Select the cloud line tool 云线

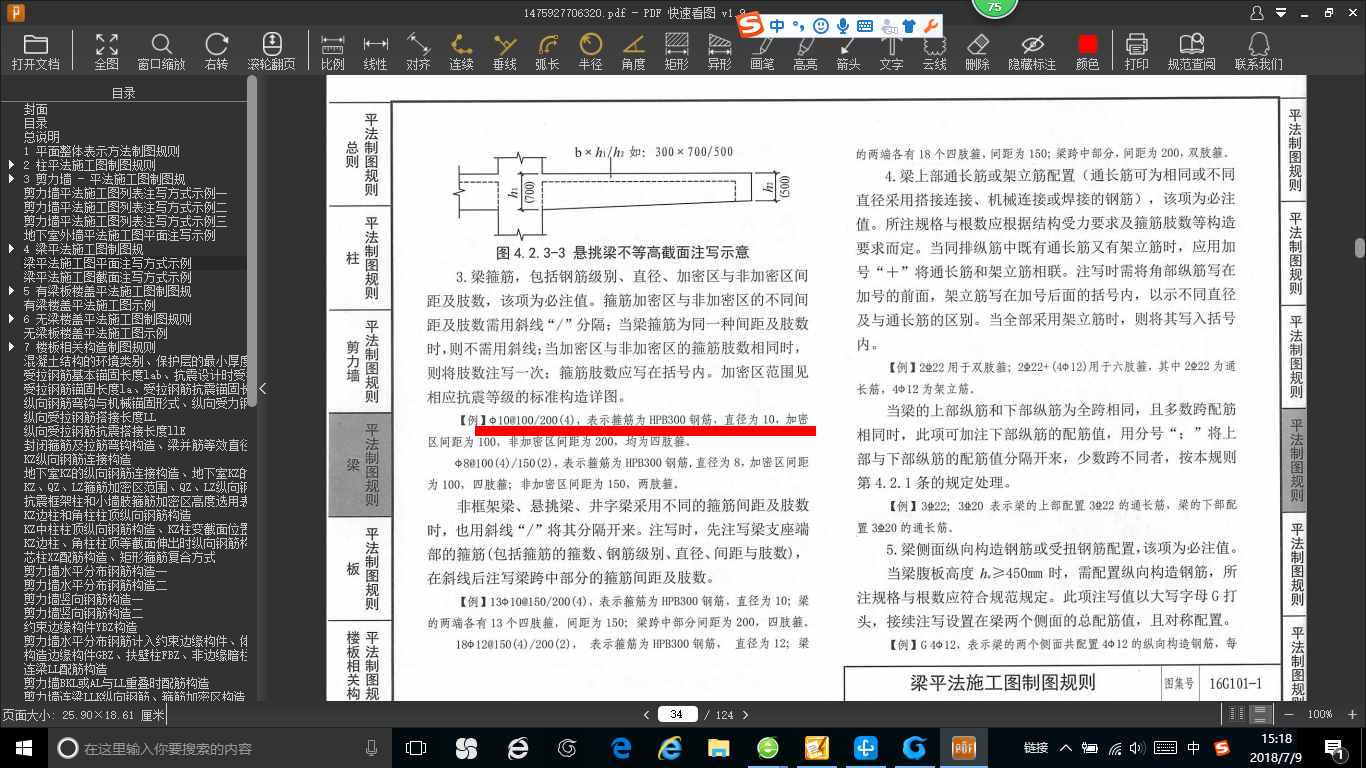934,52
